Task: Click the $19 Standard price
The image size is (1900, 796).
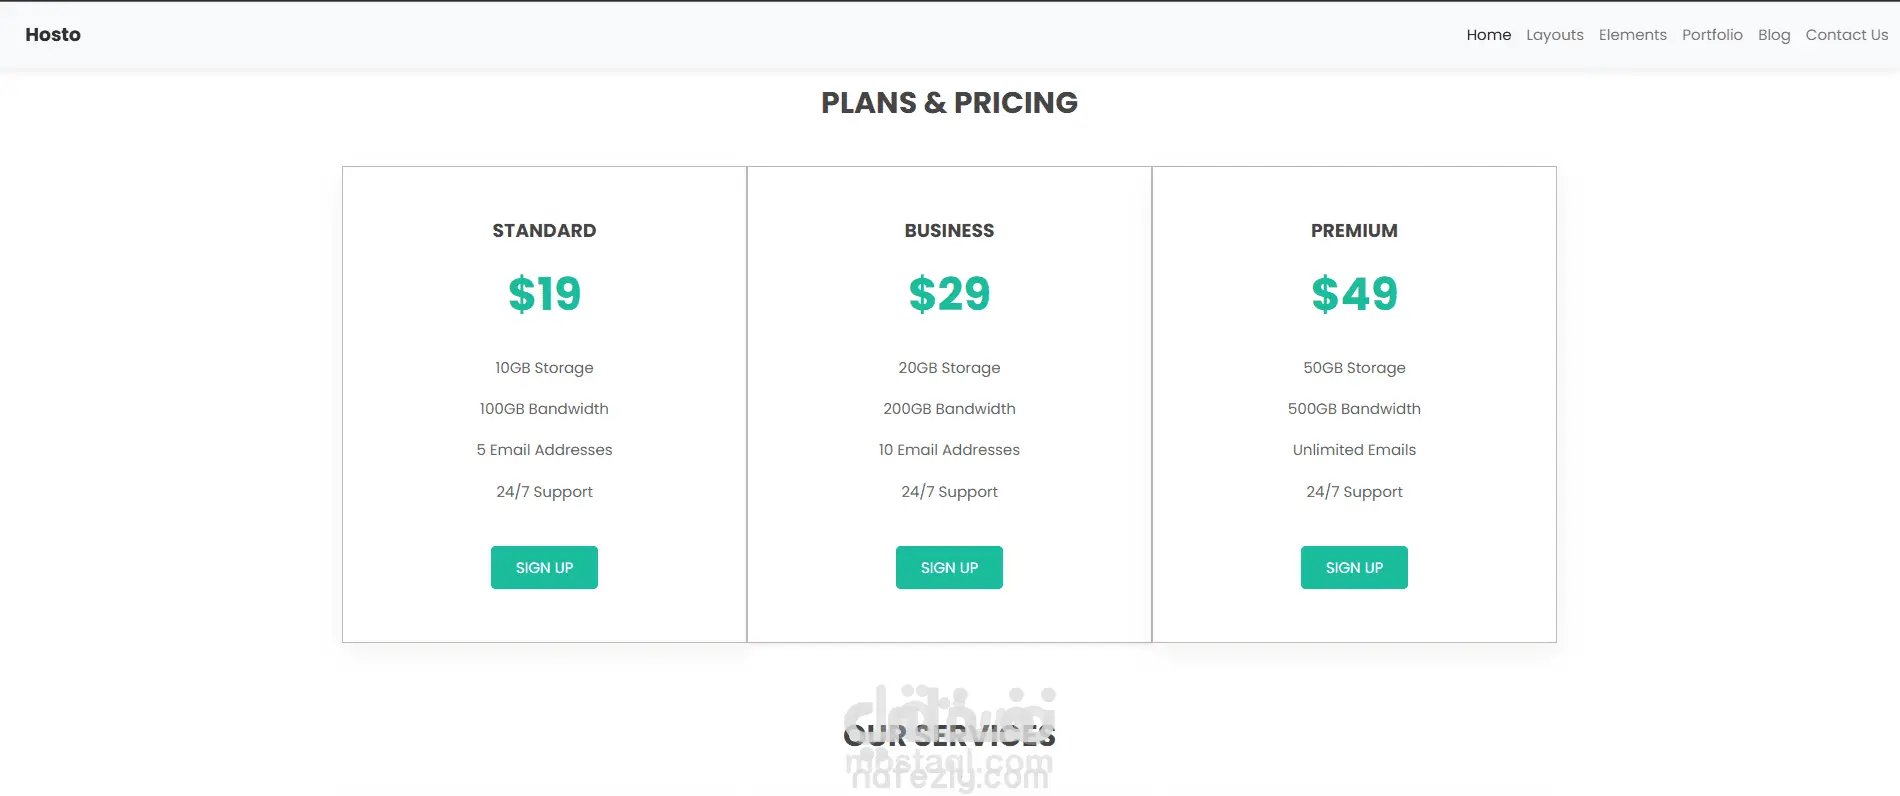Action: tap(544, 294)
